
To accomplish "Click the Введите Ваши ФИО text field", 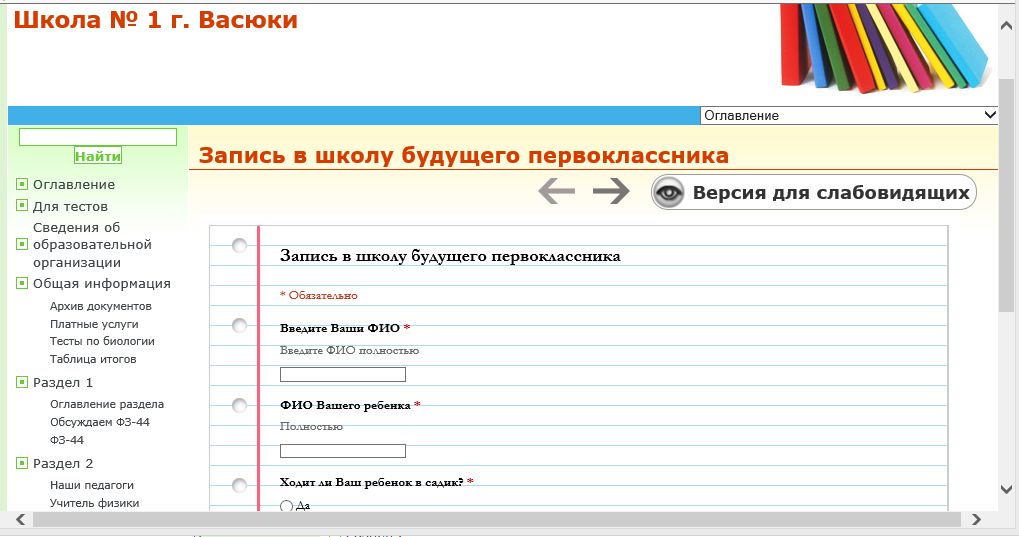I will point(343,374).
